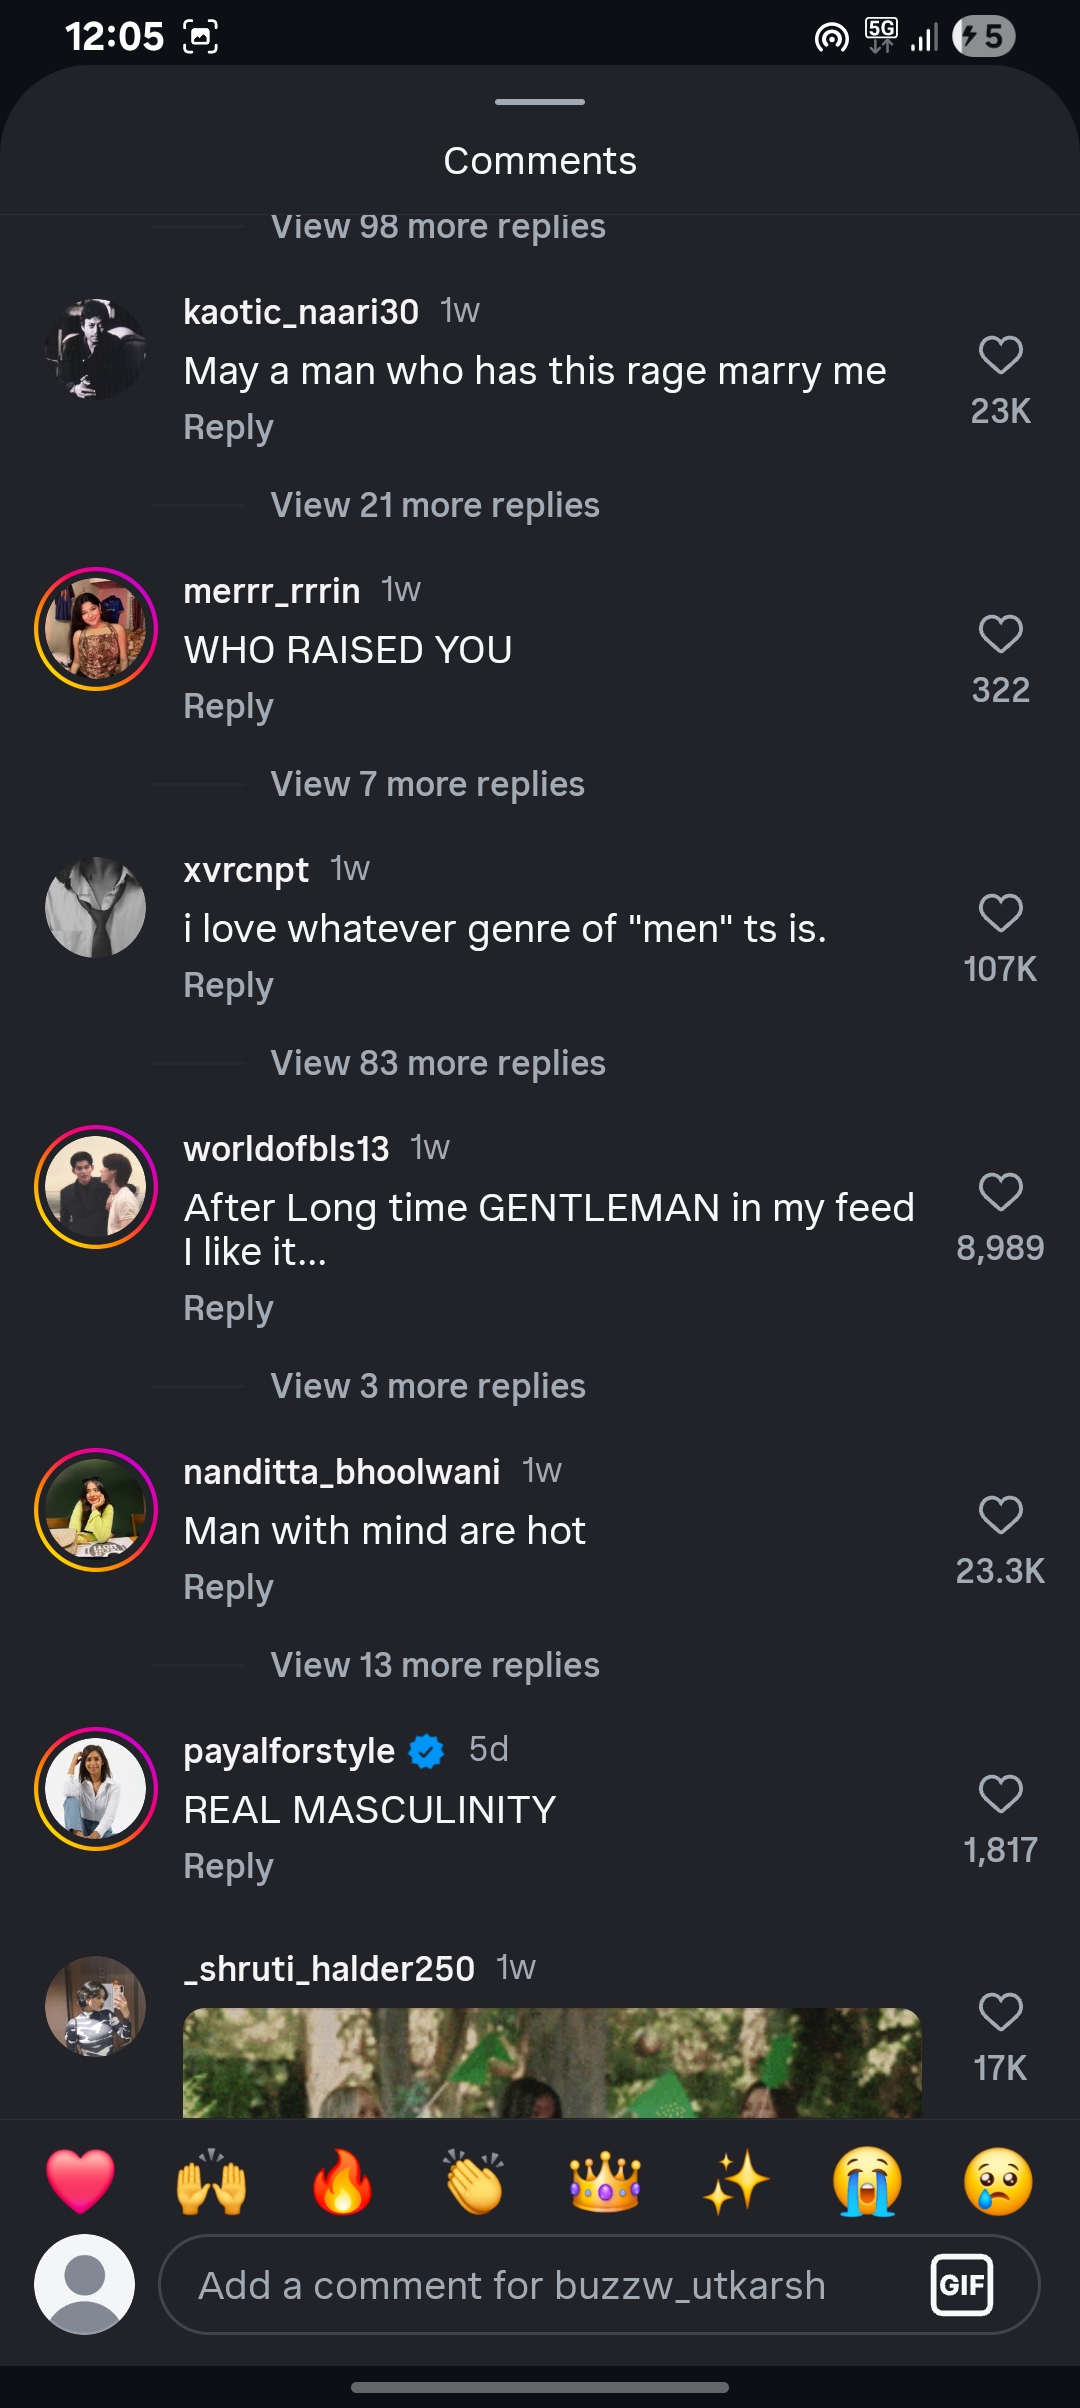The width and height of the screenshot is (1080, 2408).
Task: Like kaotic_naari30's comment
Action: [1000, 355]
